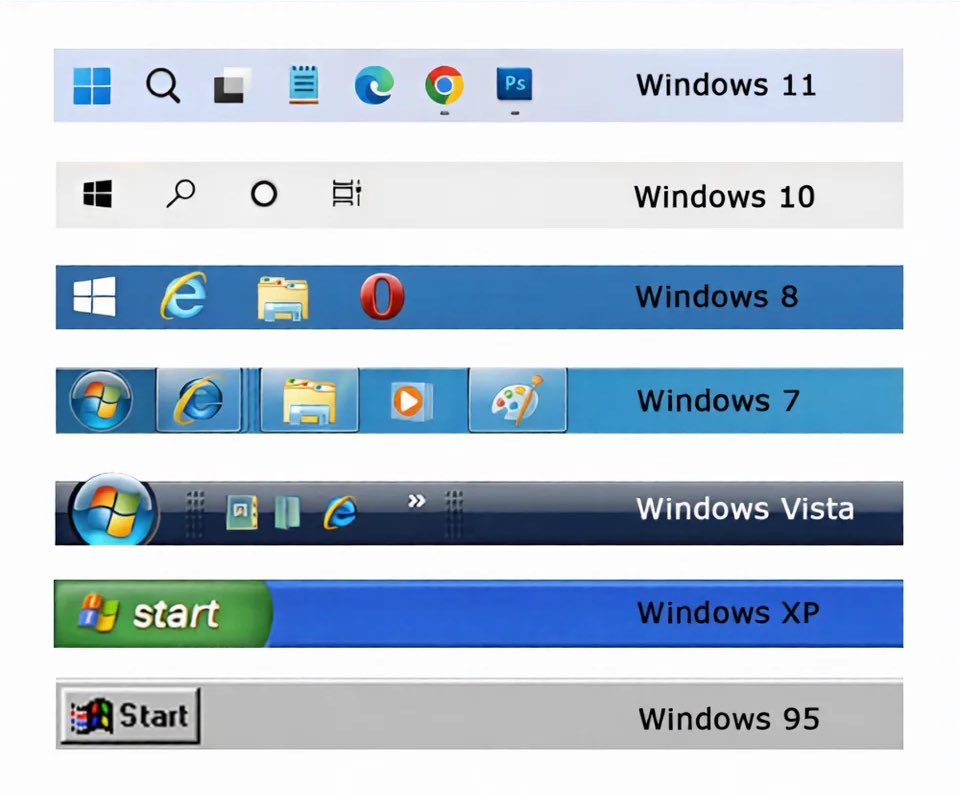Open the Windows 10 search magnifier
Image resolution: width=960 pixels, height=795 pixels.
pos(181,194)
